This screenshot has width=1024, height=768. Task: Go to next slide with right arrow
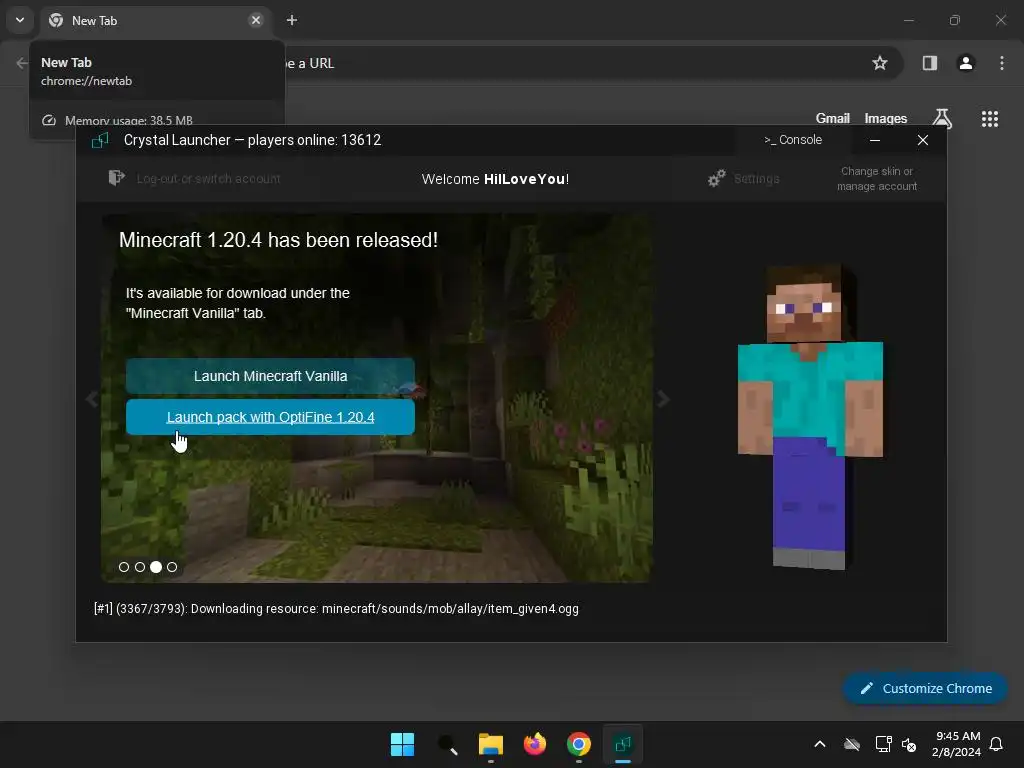663,398
